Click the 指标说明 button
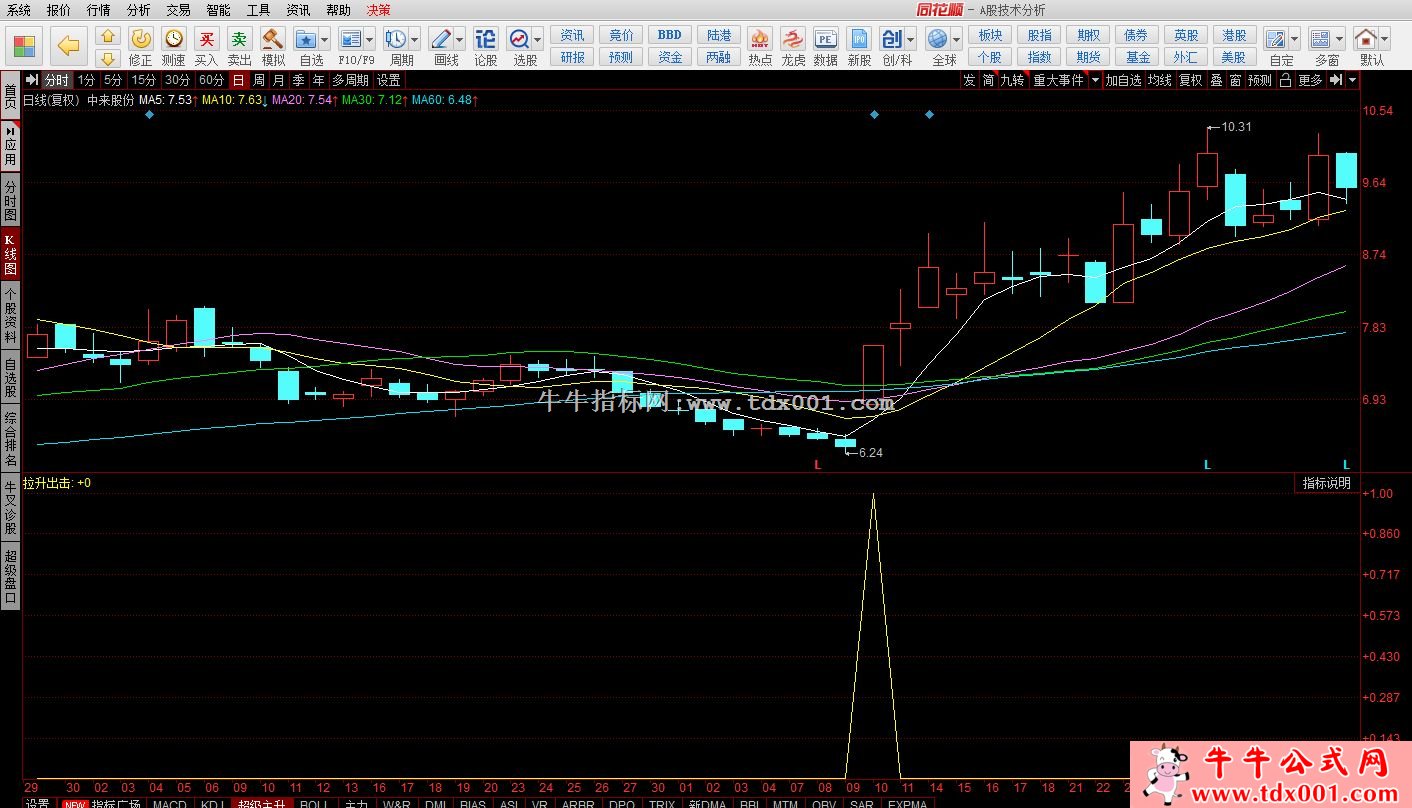This screenshot has height=808, width=1412. [1326, 483]
